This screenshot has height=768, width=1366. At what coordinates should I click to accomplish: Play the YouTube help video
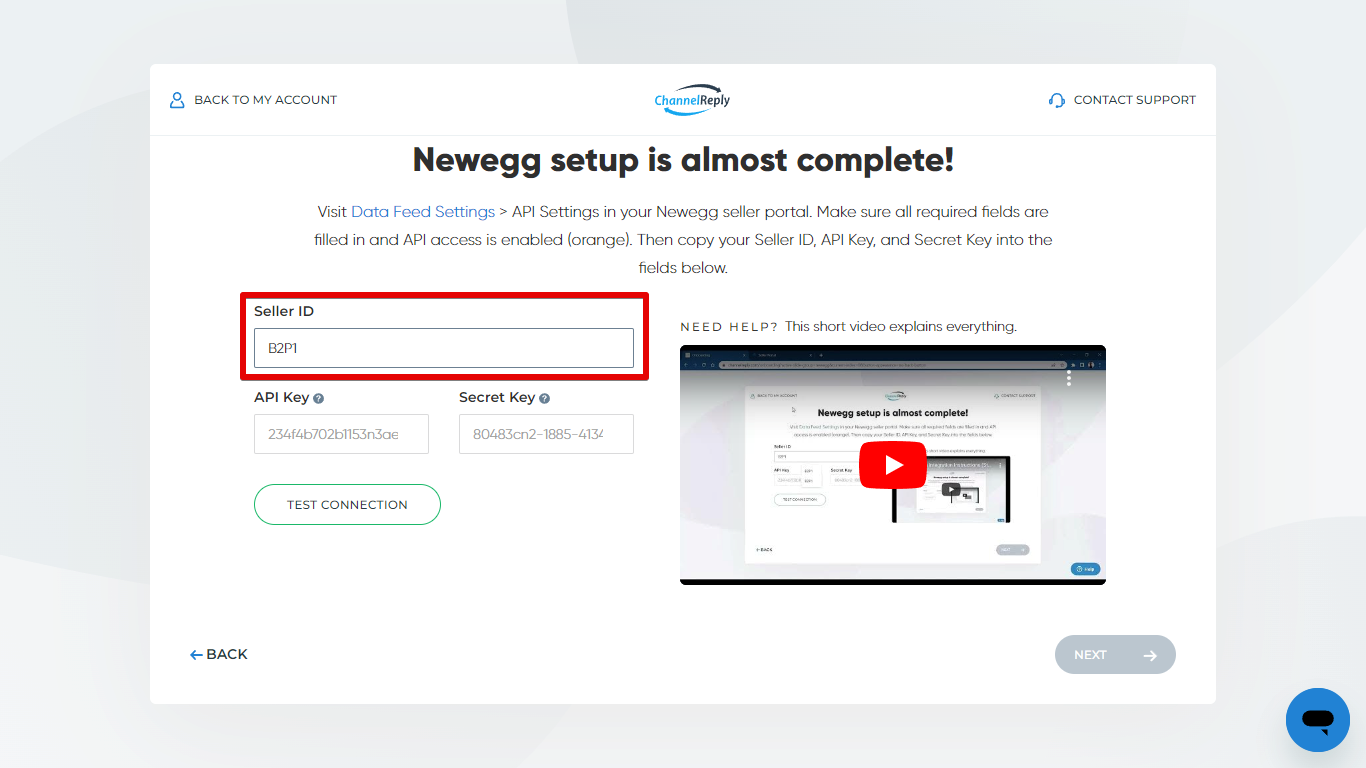893,465
